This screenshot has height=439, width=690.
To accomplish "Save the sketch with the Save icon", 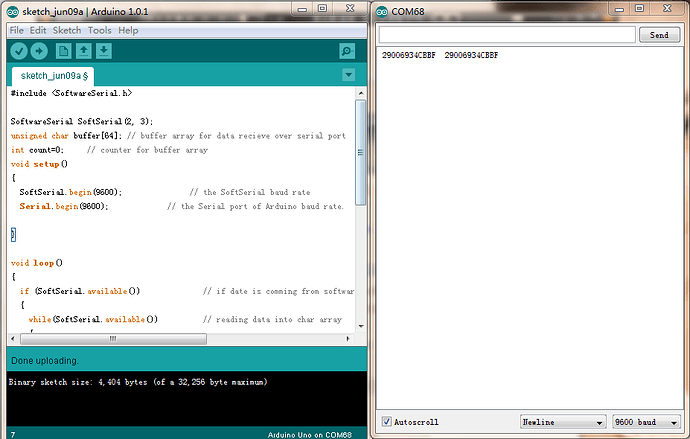I will (x=103, y=51).
